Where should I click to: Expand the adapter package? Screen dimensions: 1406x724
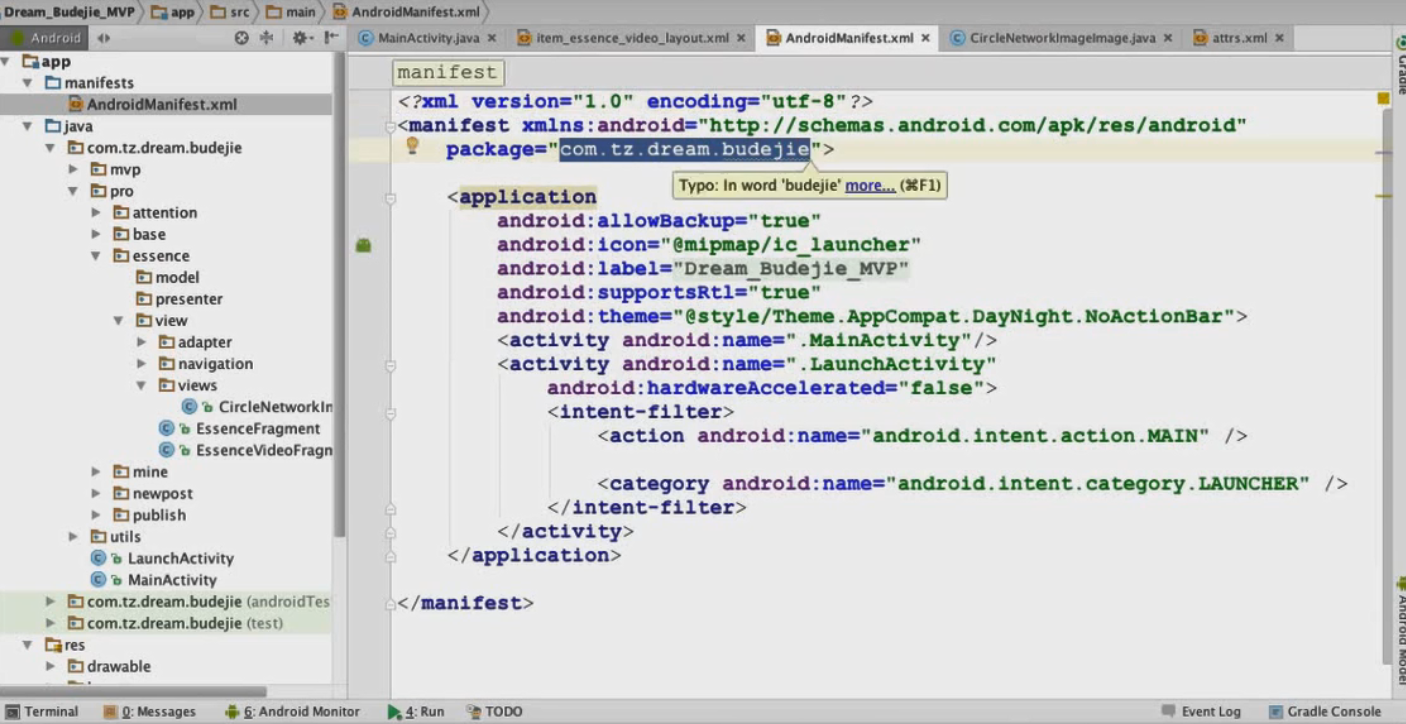(x=141, y=342)
